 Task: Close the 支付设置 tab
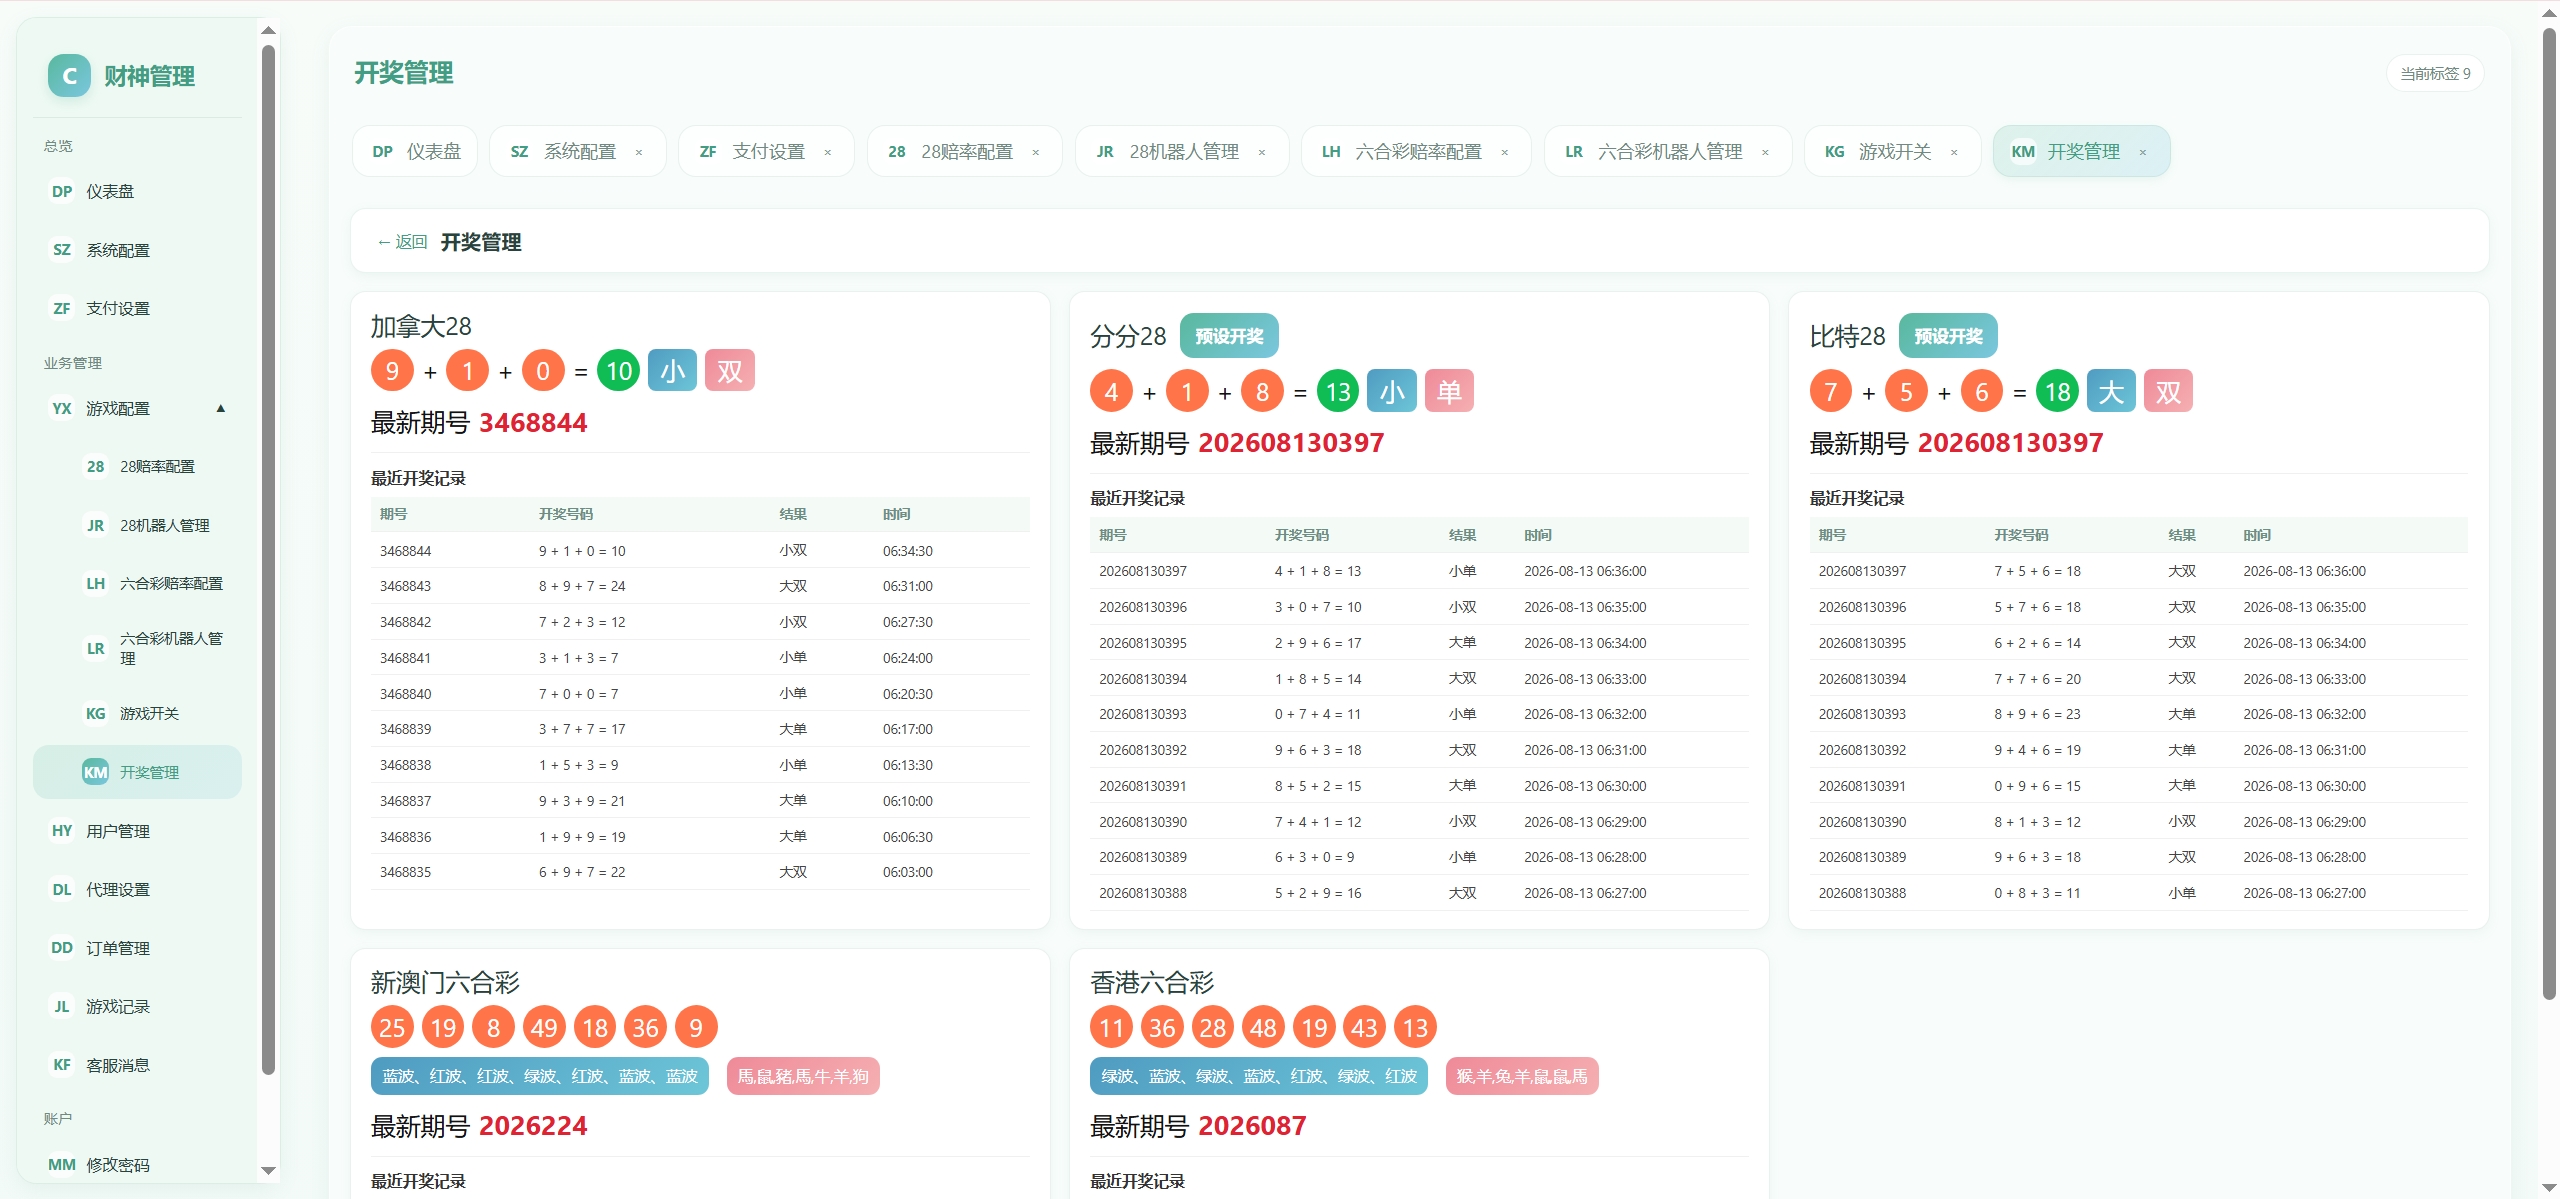pos(828,152)
